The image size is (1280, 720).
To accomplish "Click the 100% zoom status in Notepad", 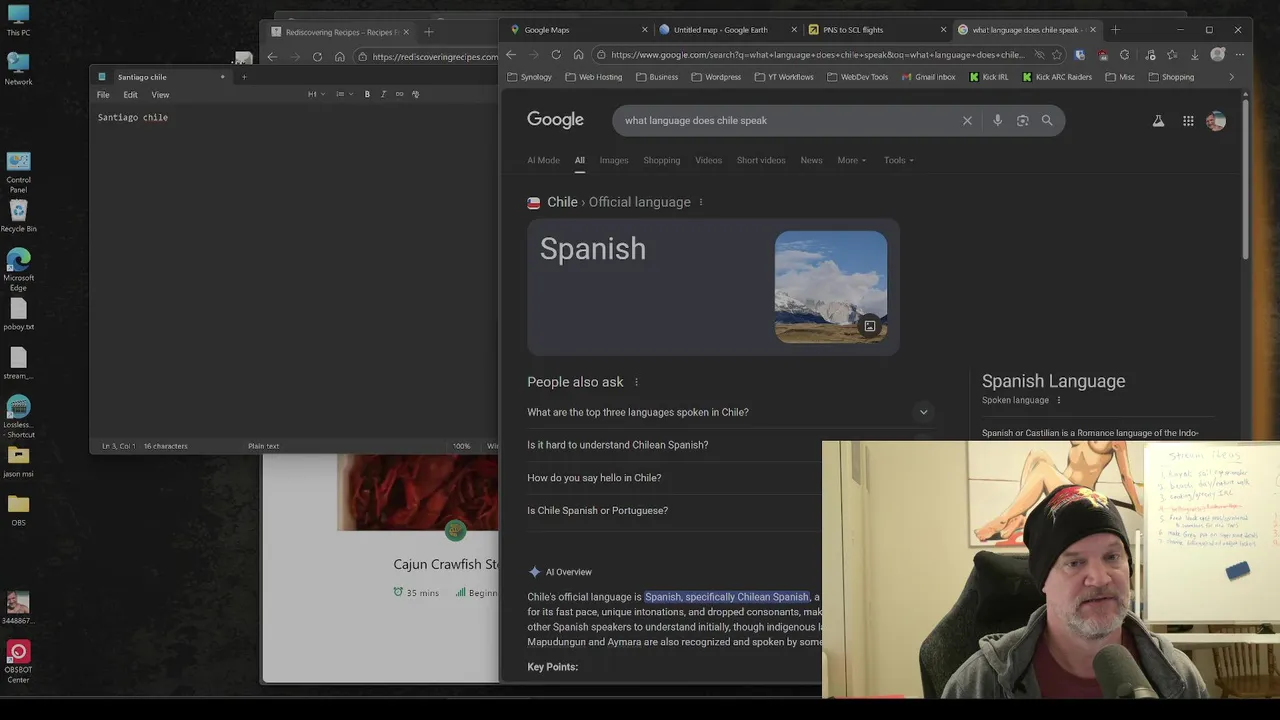I will point(461,446).
